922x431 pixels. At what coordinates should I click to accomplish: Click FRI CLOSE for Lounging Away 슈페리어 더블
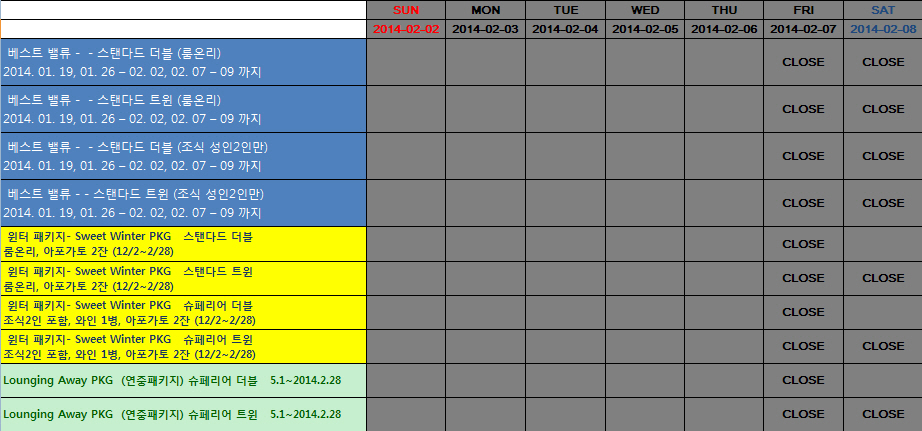pos(803,380)
